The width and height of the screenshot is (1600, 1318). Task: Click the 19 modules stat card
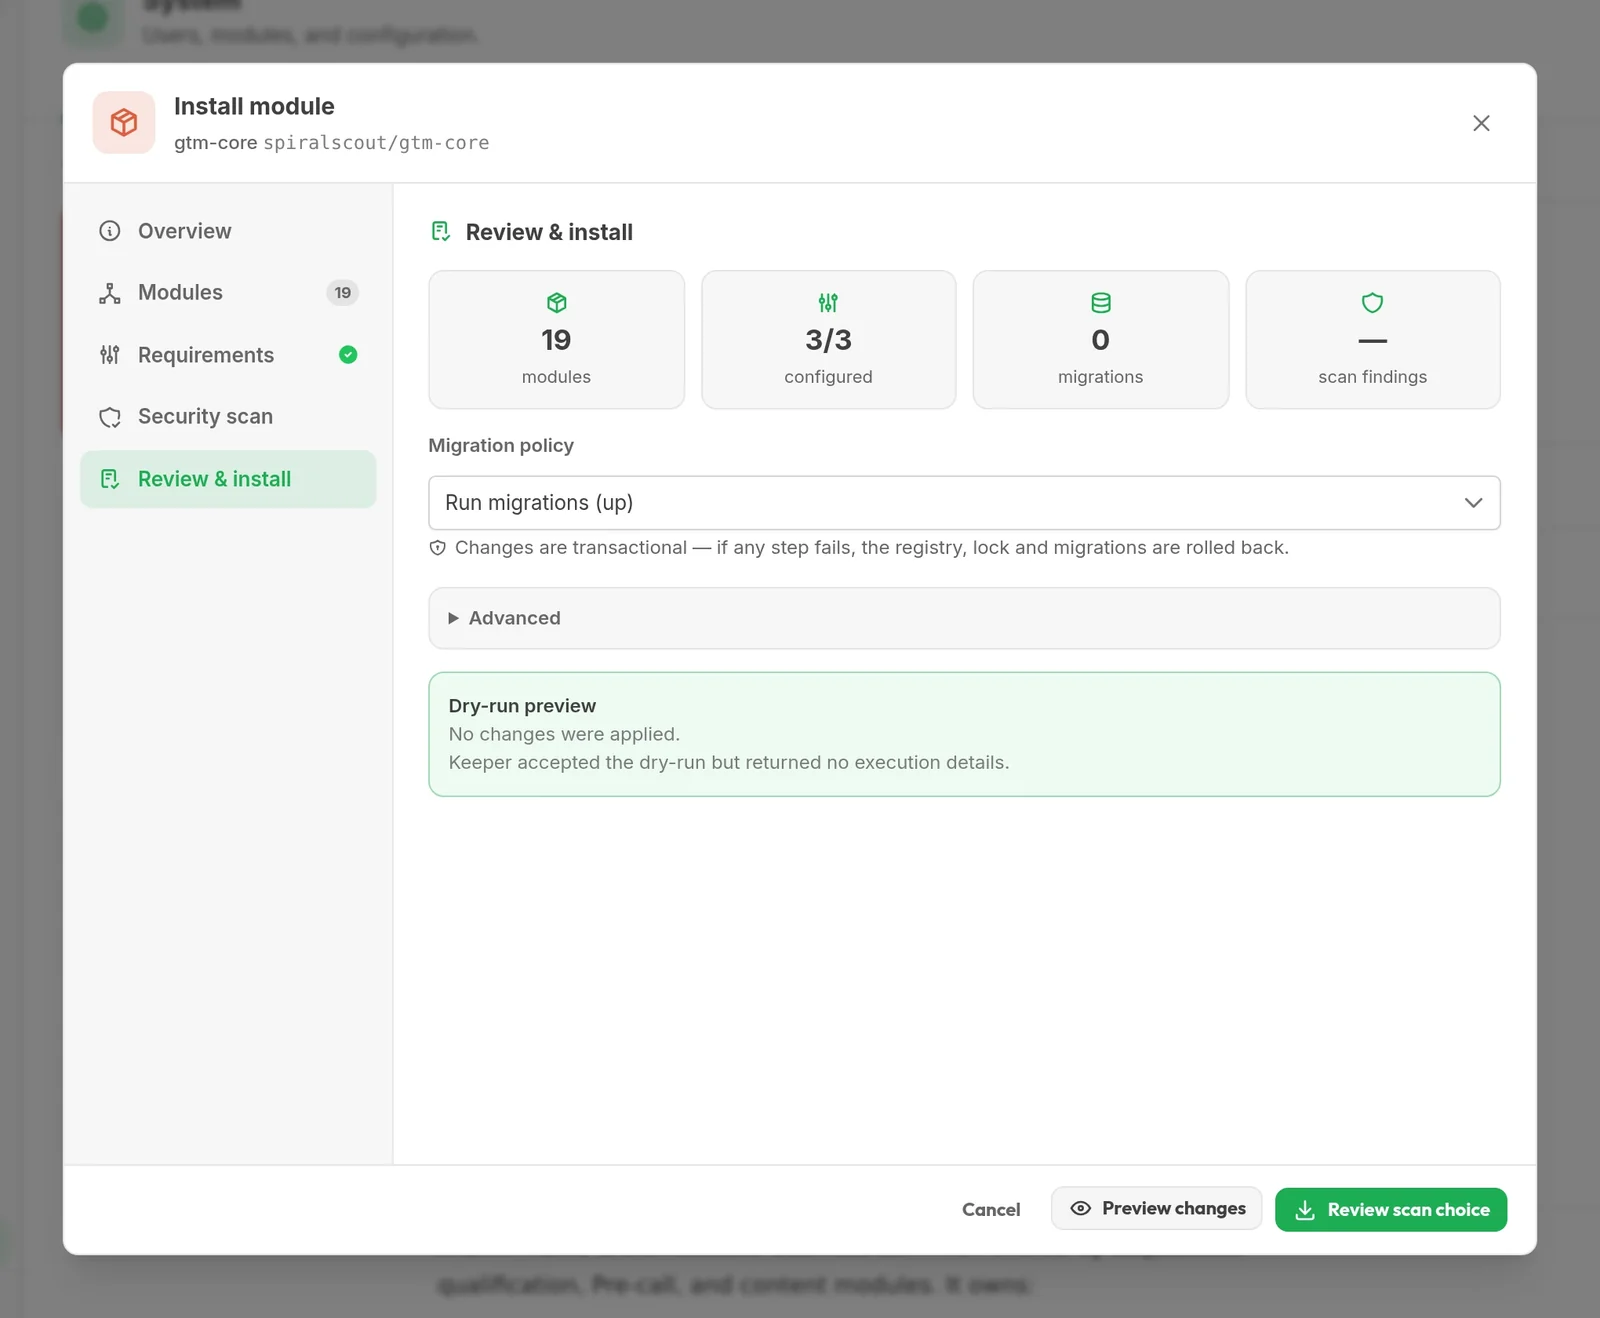pos(557,340)
